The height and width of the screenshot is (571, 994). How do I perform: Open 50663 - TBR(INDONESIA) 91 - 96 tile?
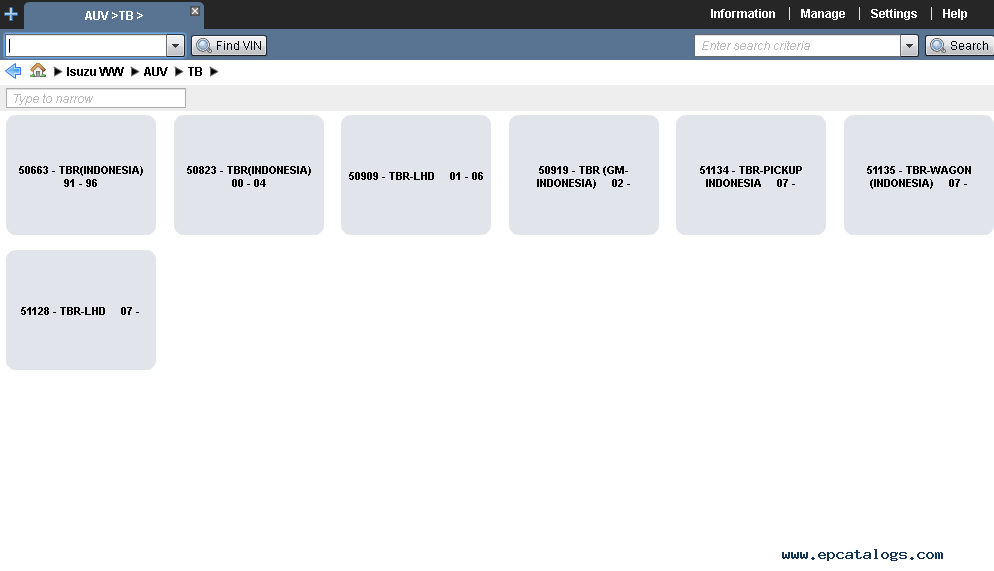[x=81, y=175]
